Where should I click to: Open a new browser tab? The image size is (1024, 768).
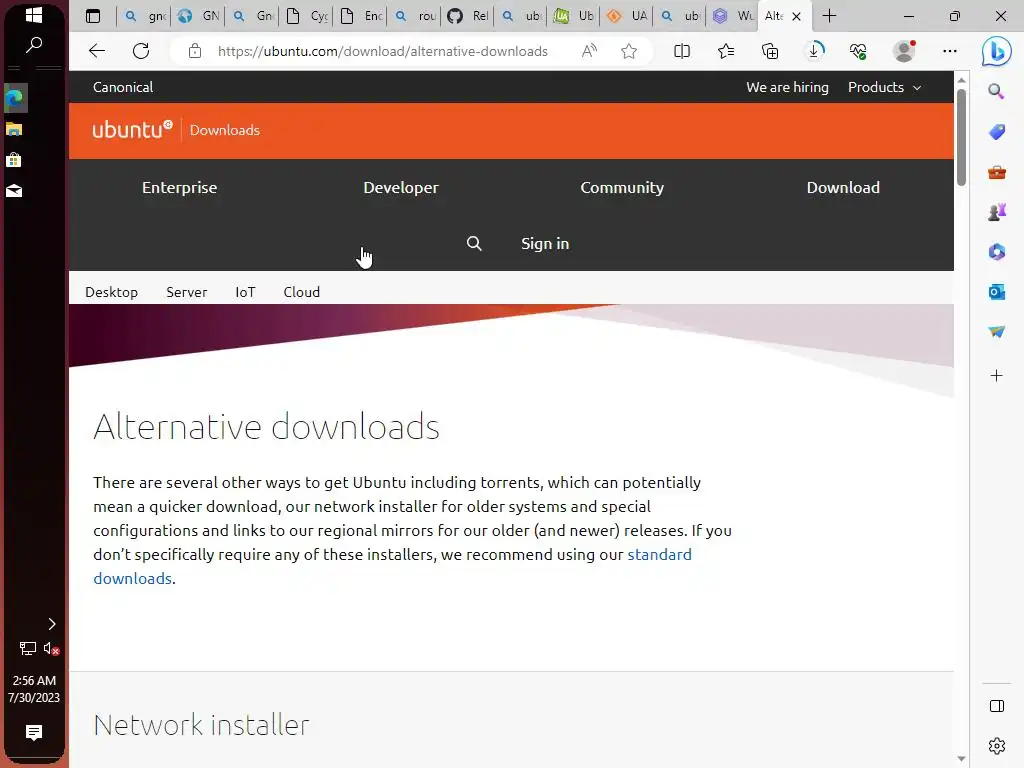tap(829, 16)
